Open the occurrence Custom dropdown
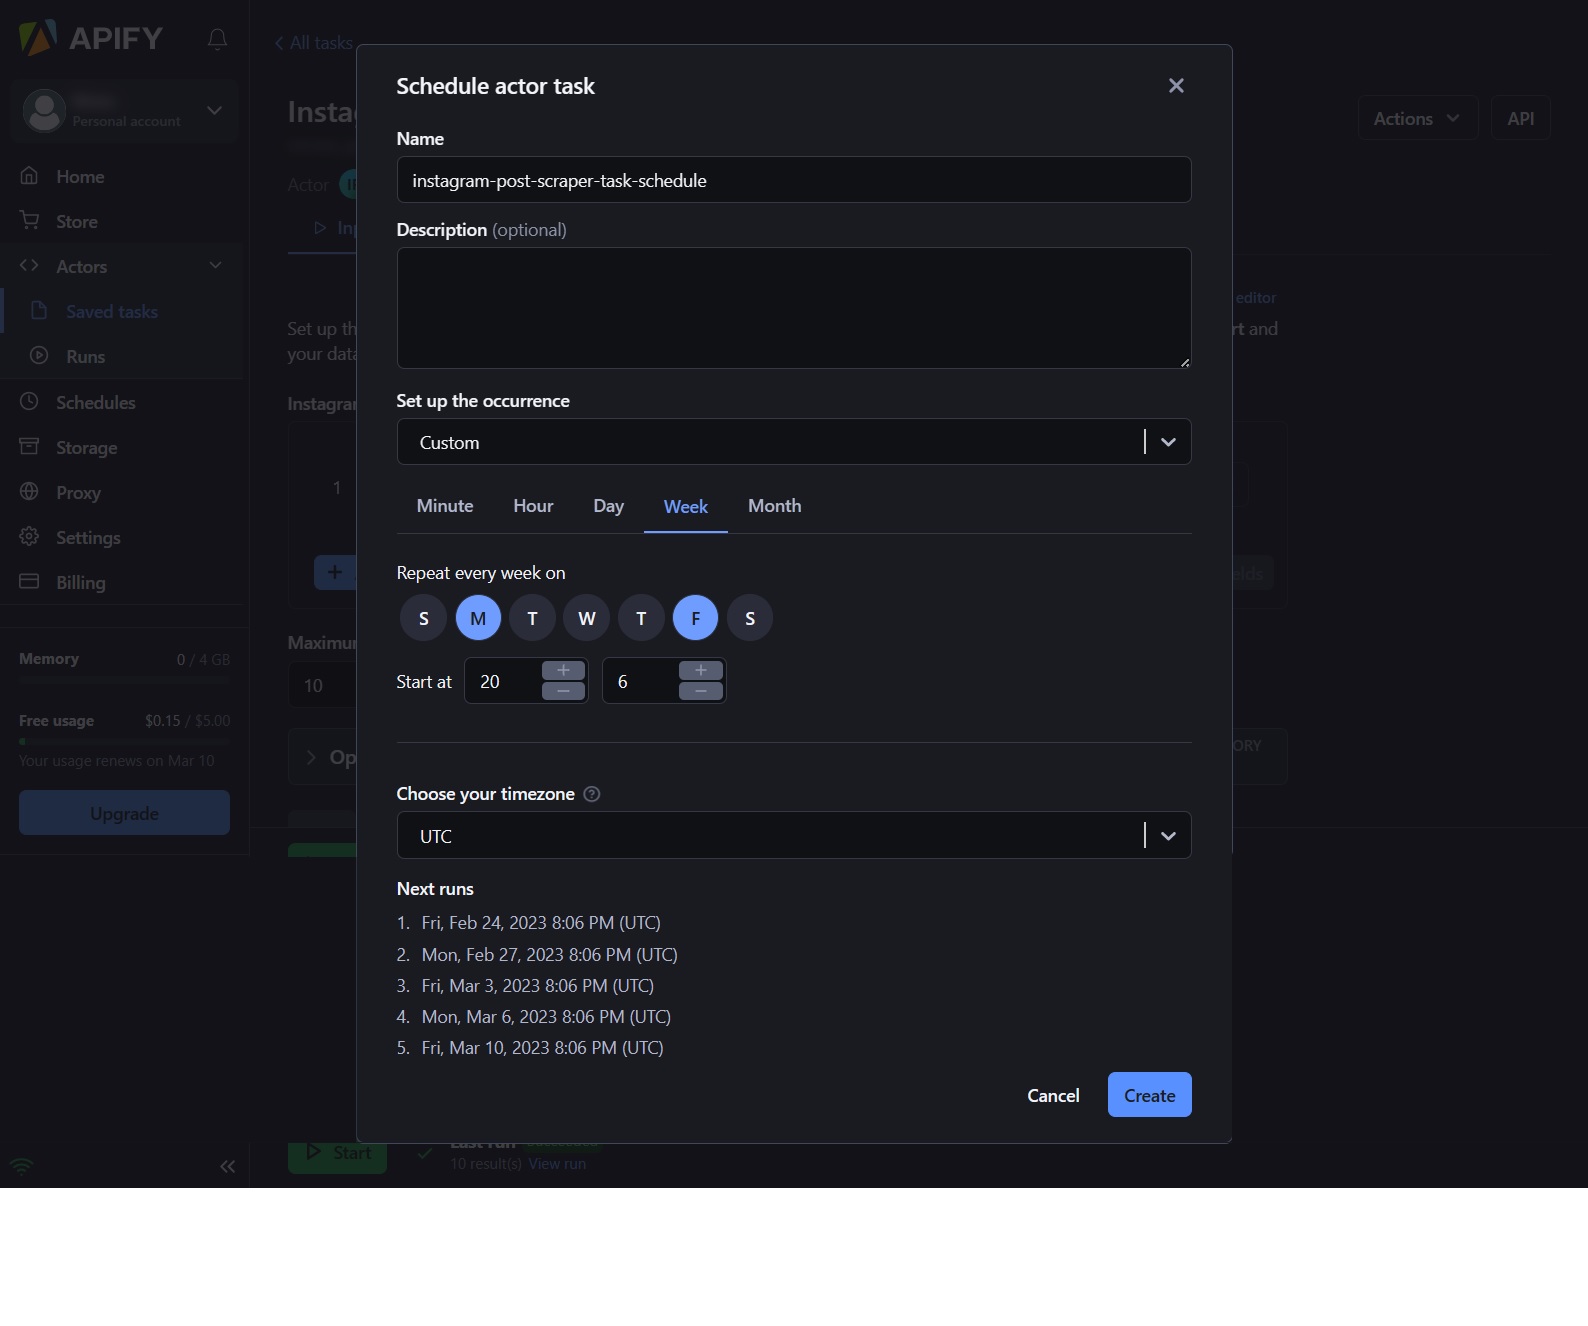This screenshot has height=1326, width=1588. 794,442
